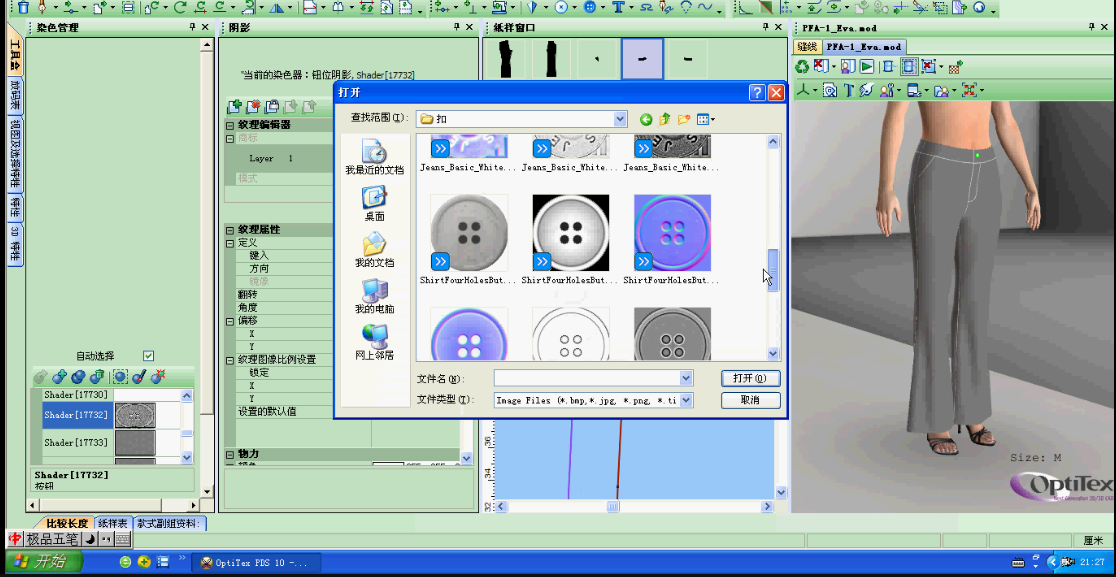1116x577 pixels.
Task: Click the add shader icon with green plus
Action: (59, 377)
